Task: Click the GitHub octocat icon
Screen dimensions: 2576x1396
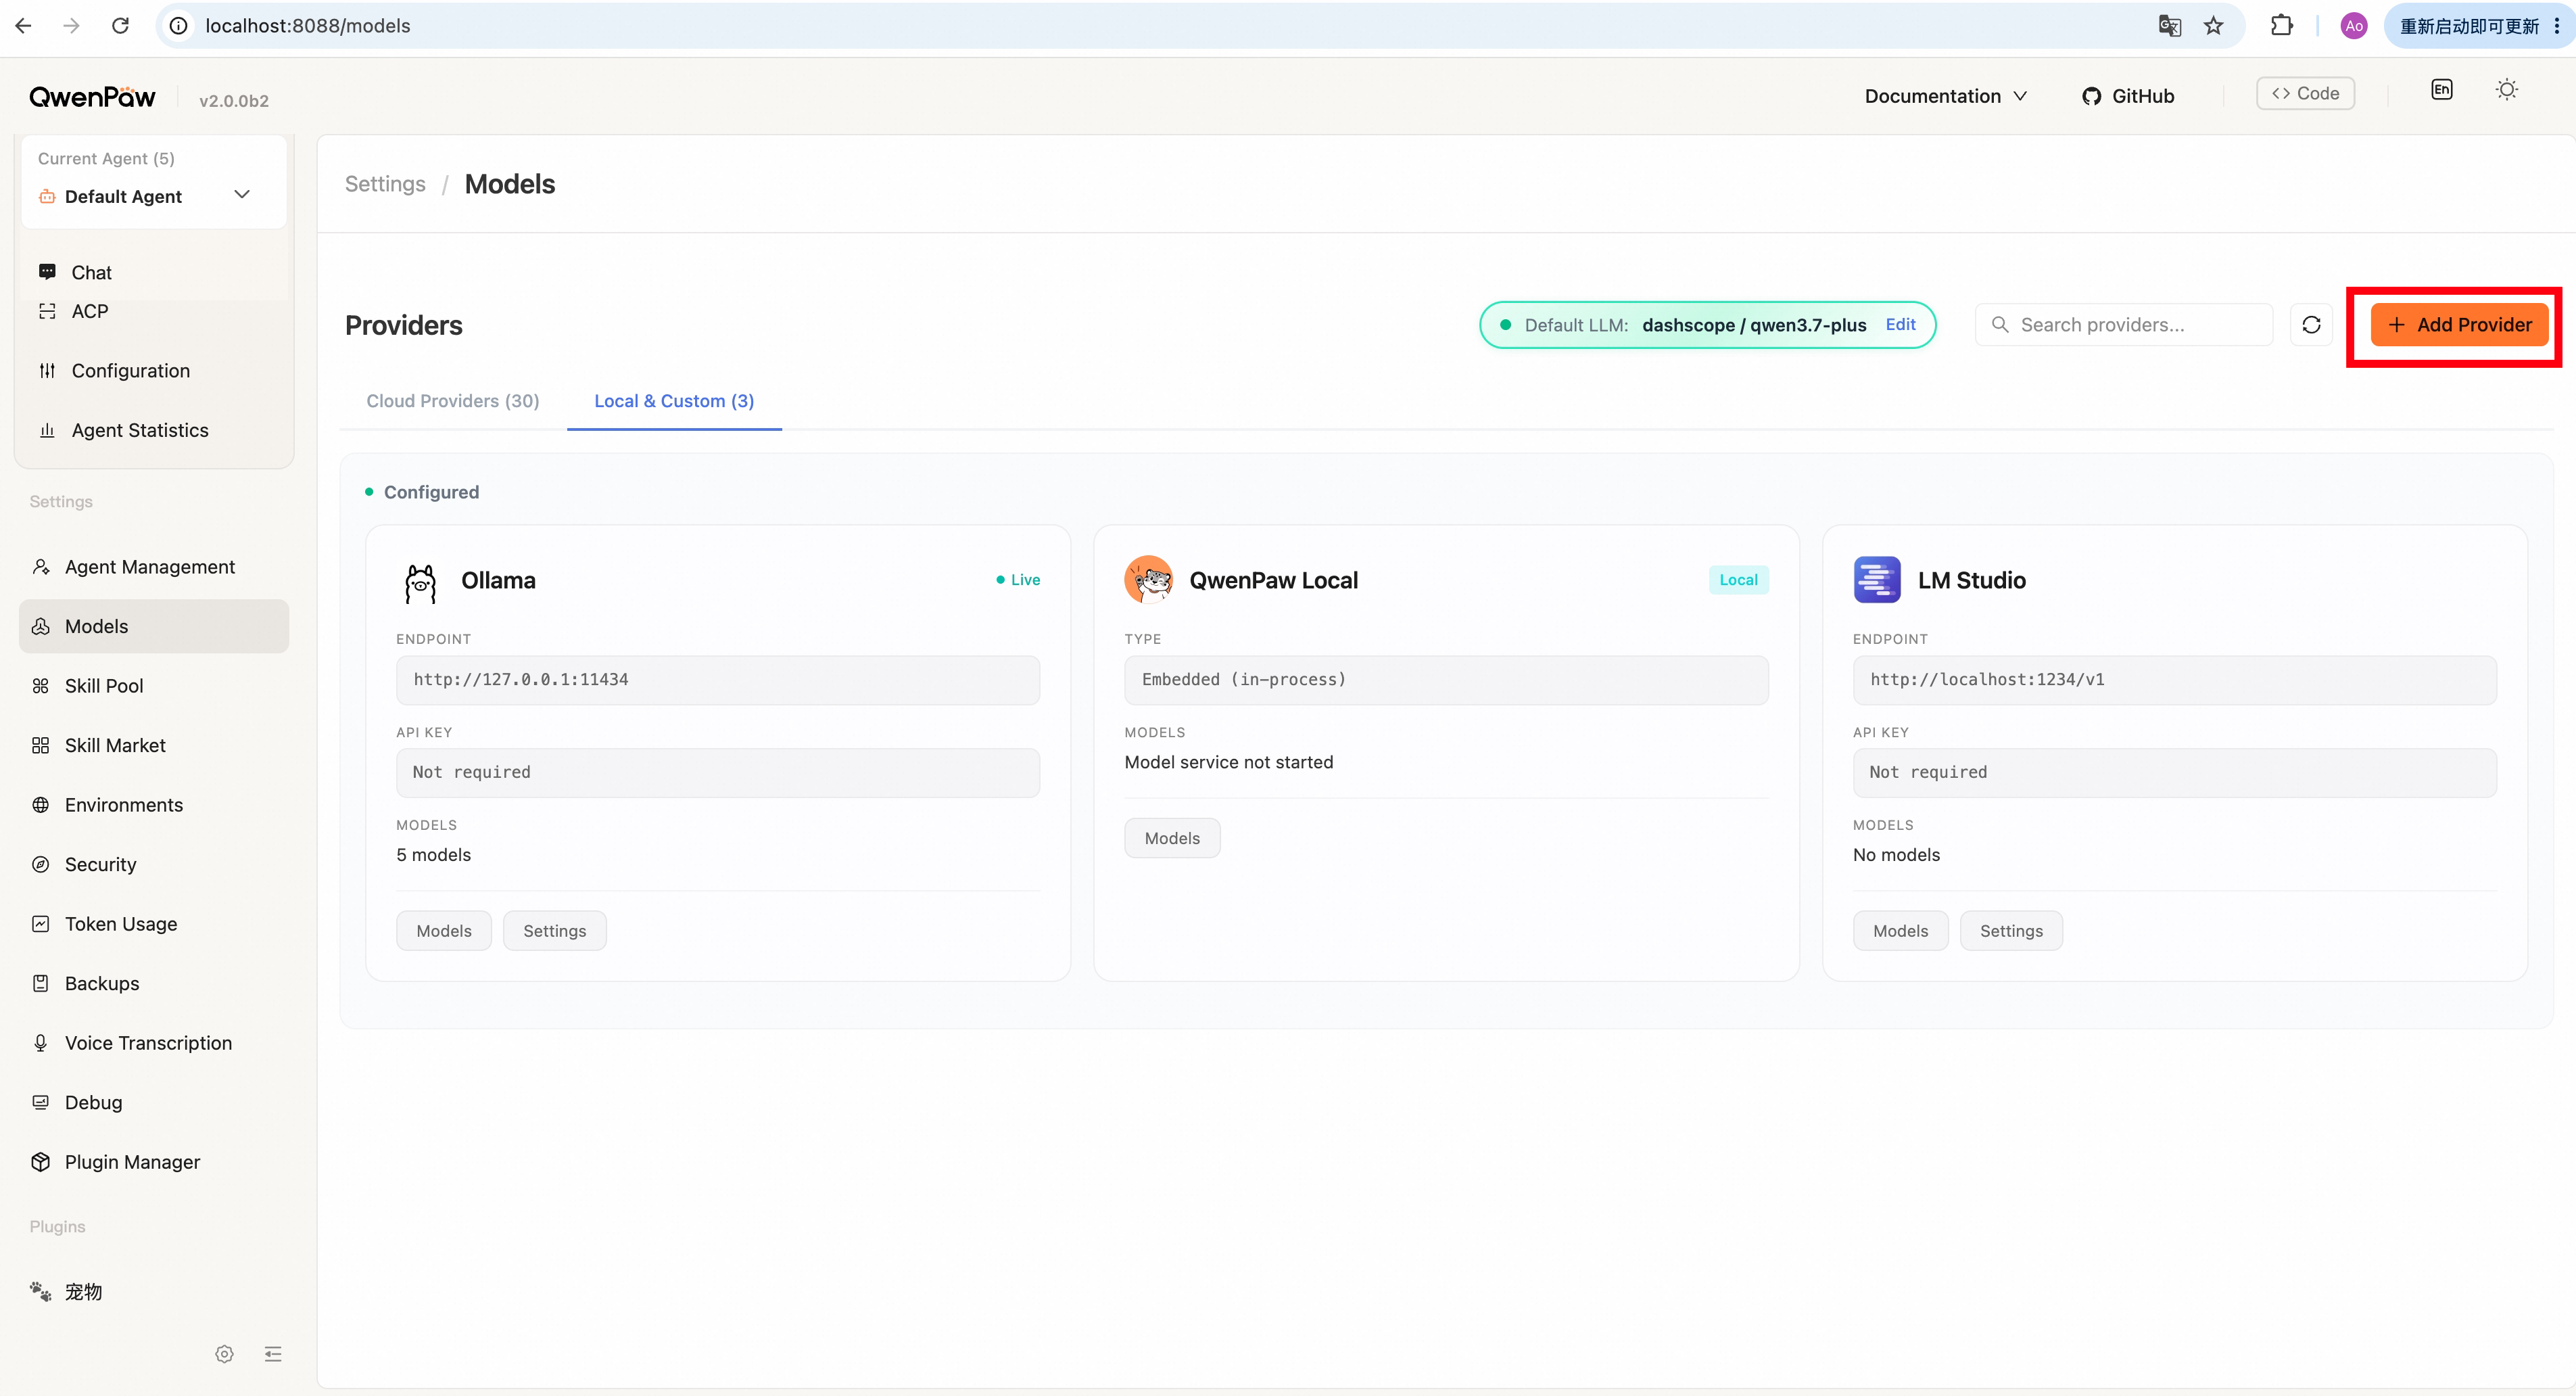Action: 2092,96
